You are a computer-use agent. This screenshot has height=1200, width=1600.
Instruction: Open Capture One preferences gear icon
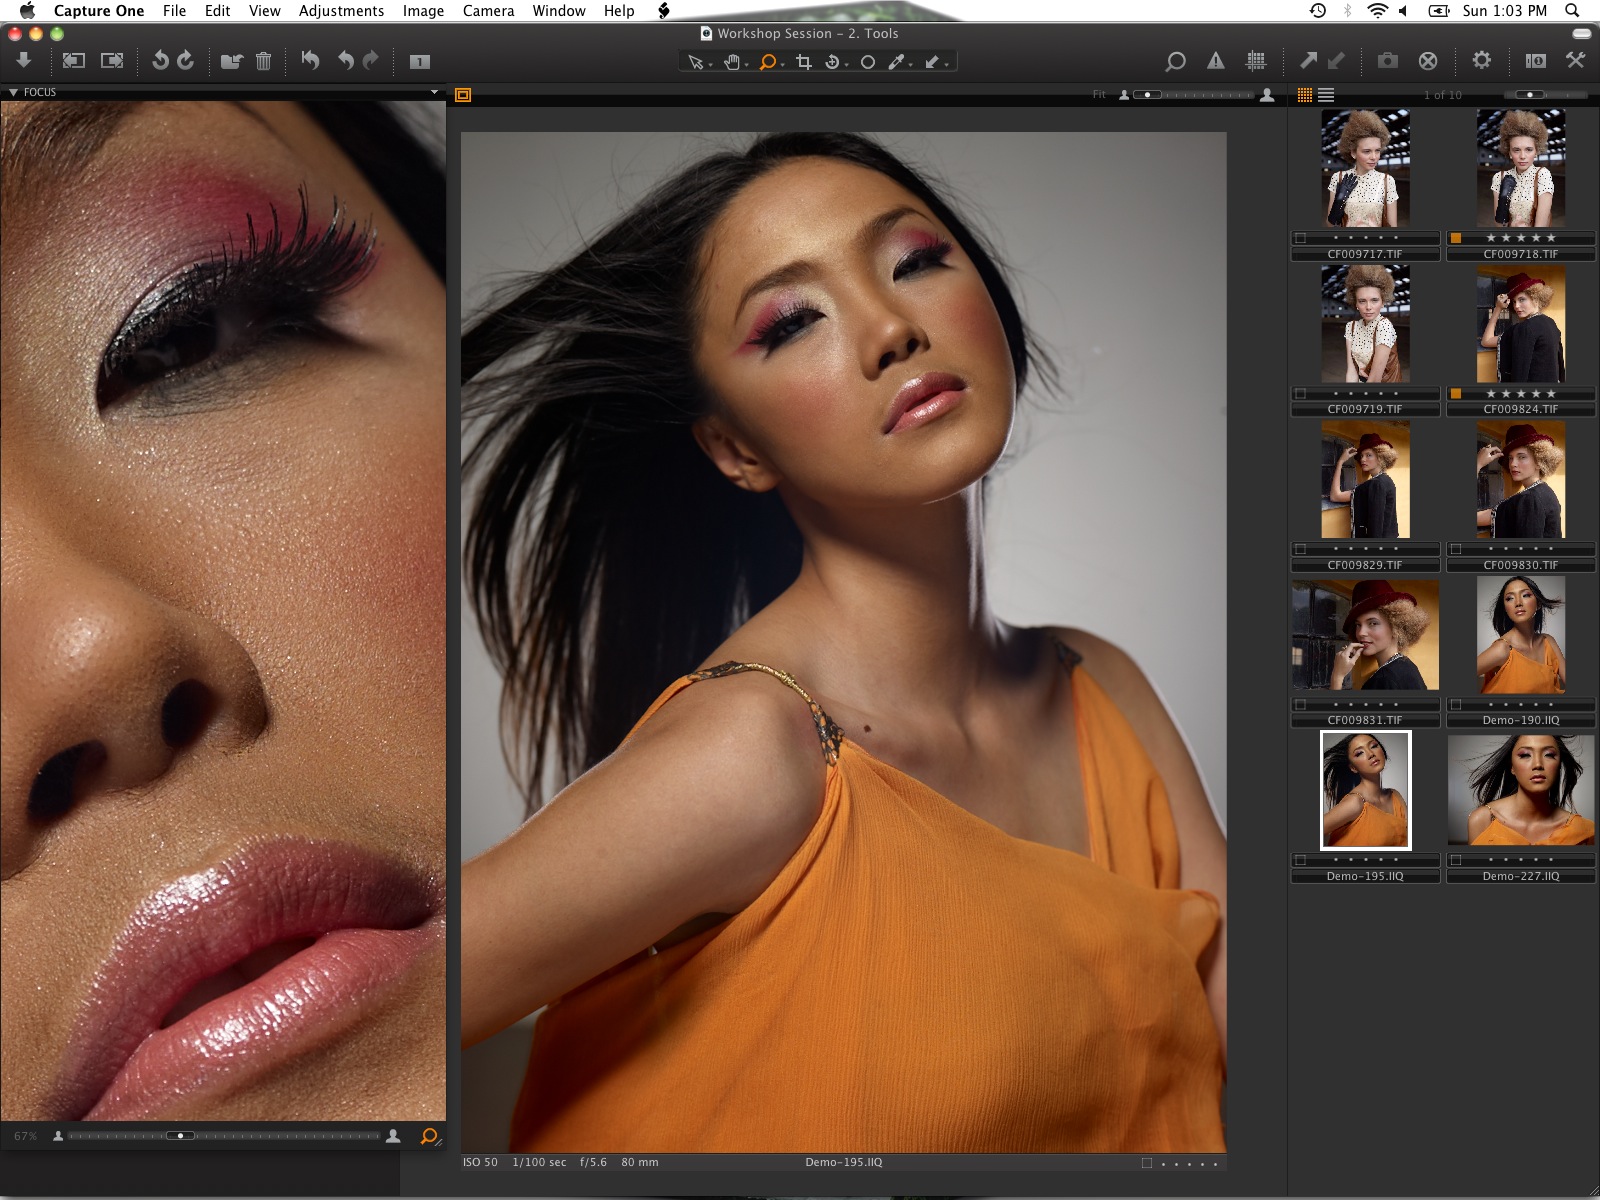point(1481,61)
